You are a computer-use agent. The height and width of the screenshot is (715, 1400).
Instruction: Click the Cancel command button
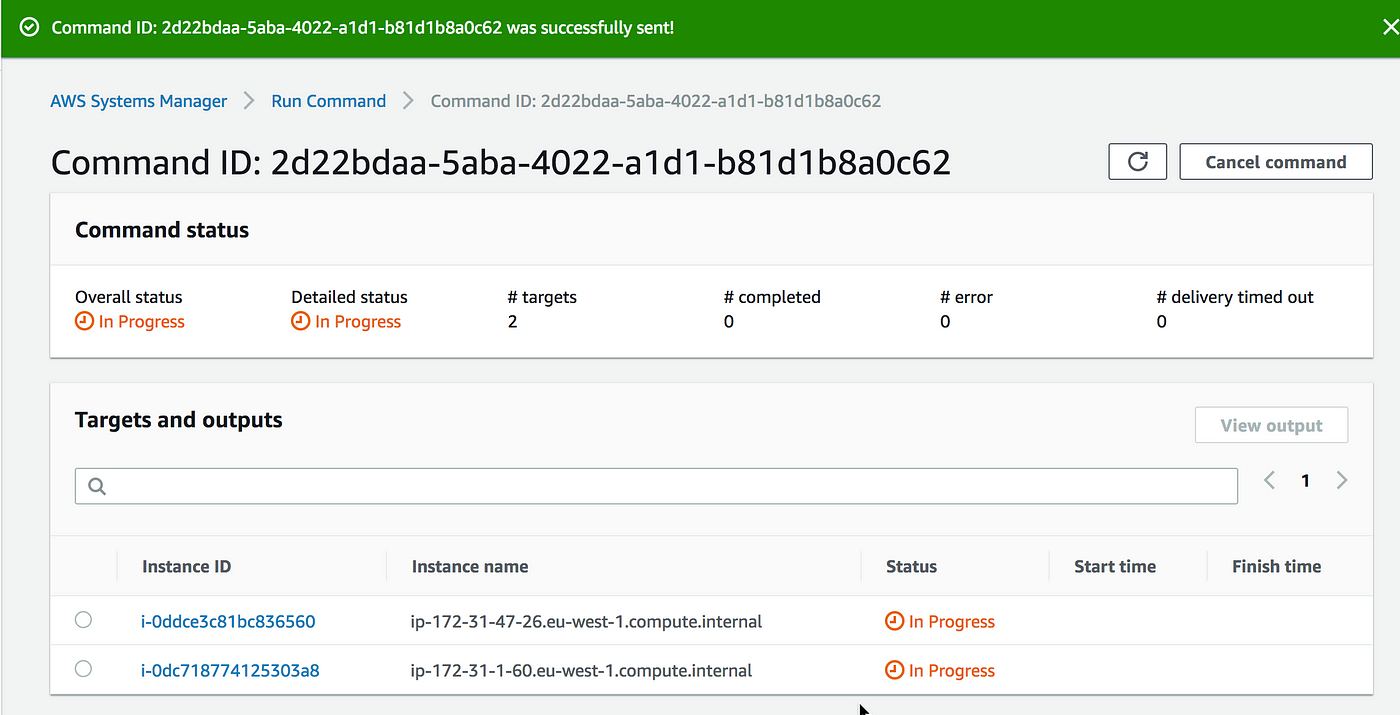[x=1276, y=162]
